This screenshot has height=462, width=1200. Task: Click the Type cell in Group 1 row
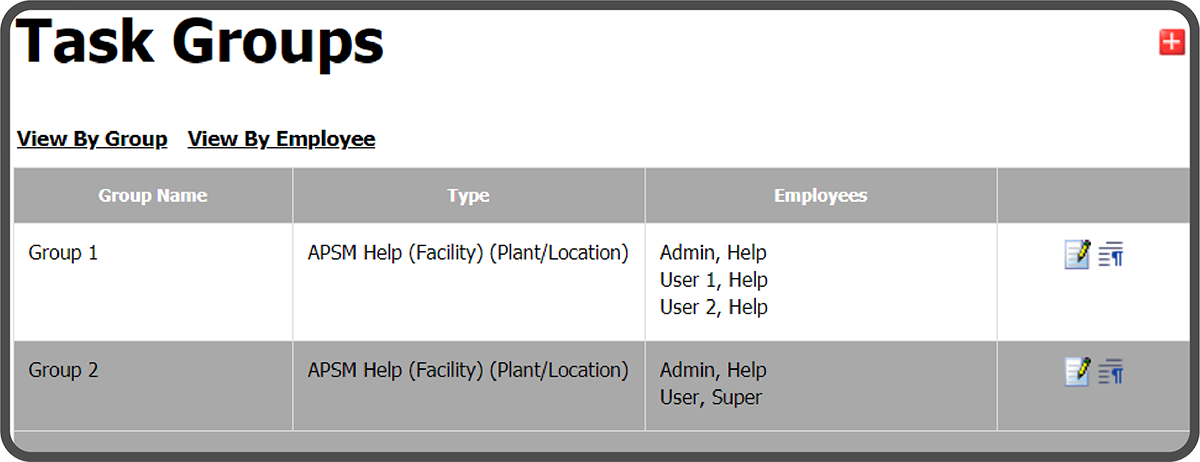[x=469, y=281]
